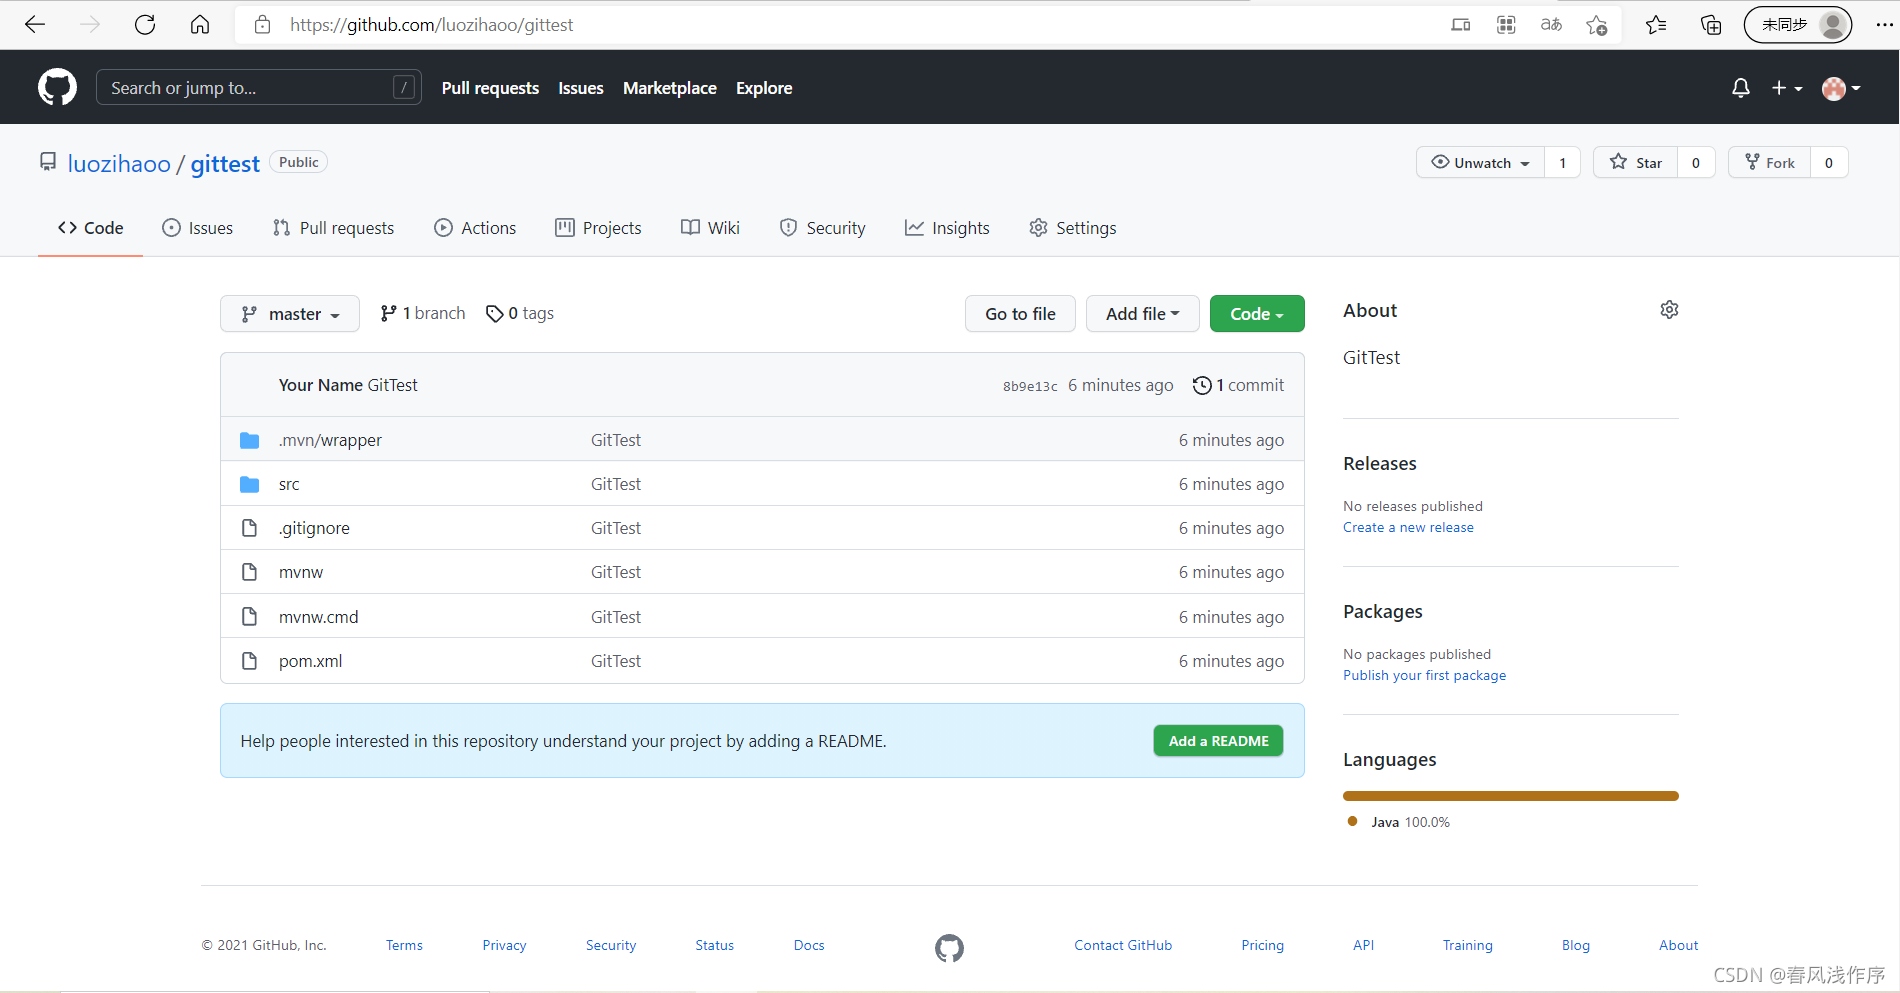This screenshot has height=993, width=1900.
Task: Click Publish your first package link
Action: coord(1424,675)
